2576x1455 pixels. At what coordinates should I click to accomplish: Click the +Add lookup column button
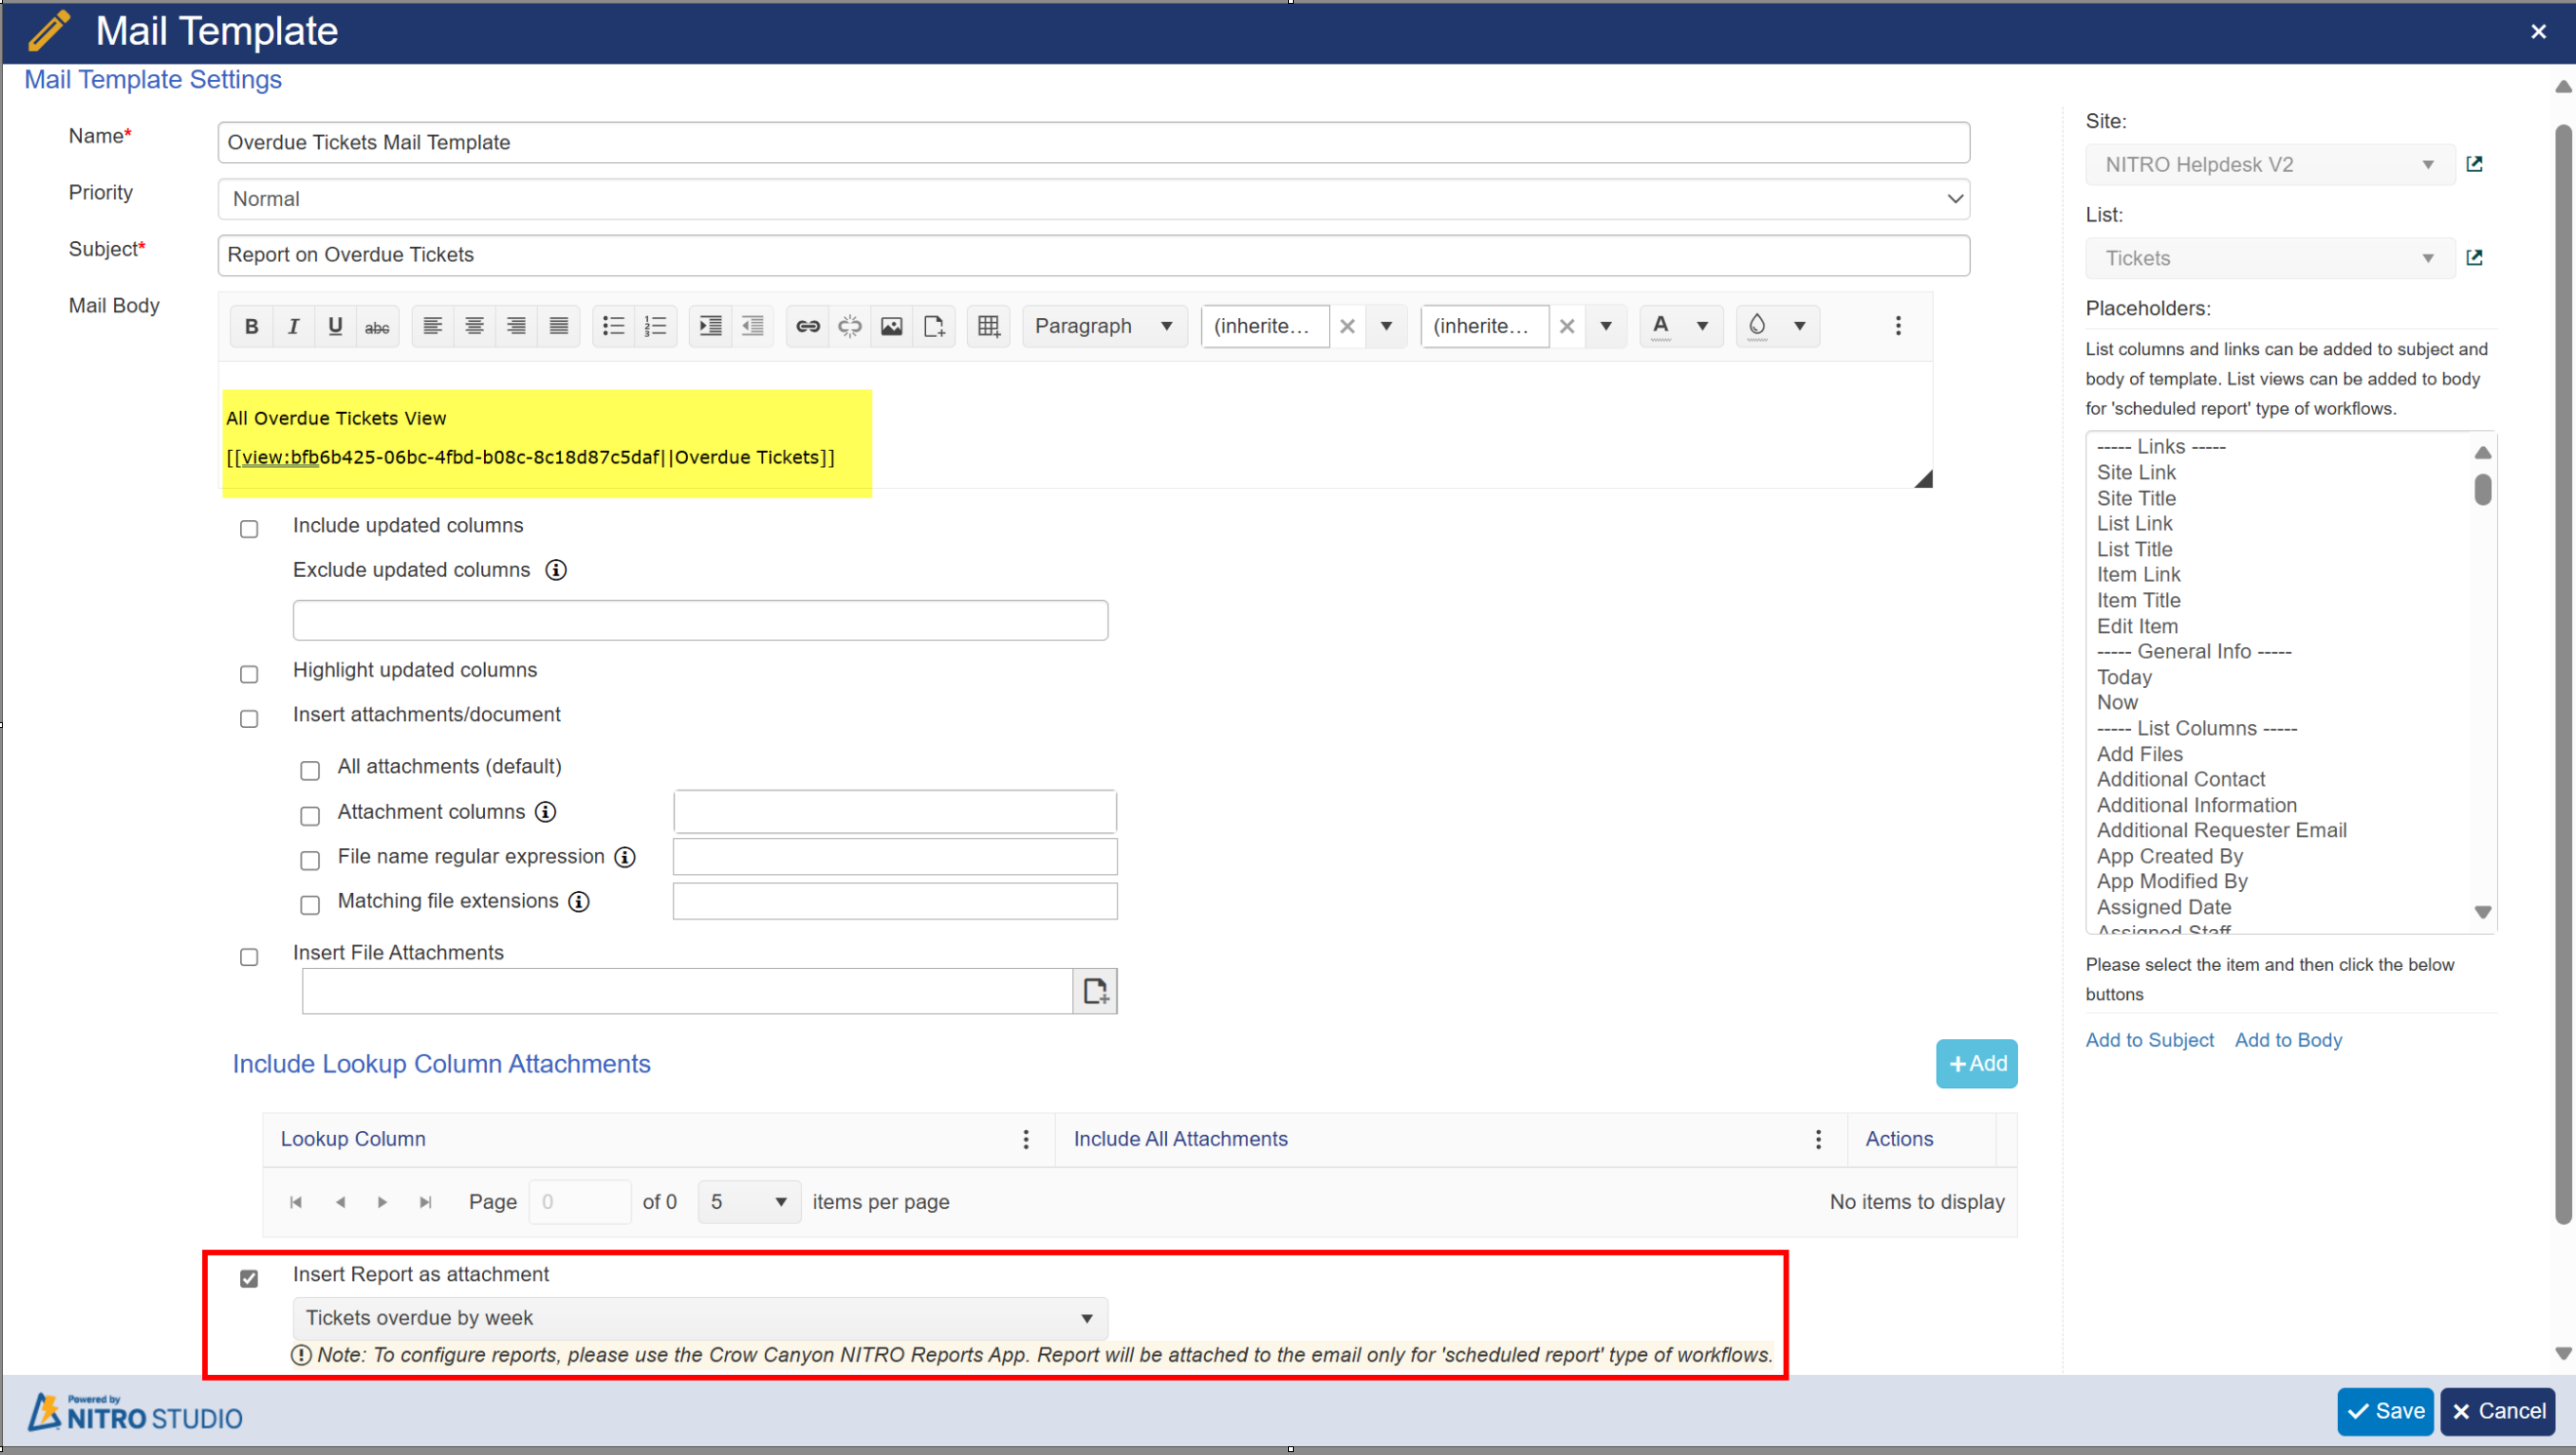pos(1976,1064)
